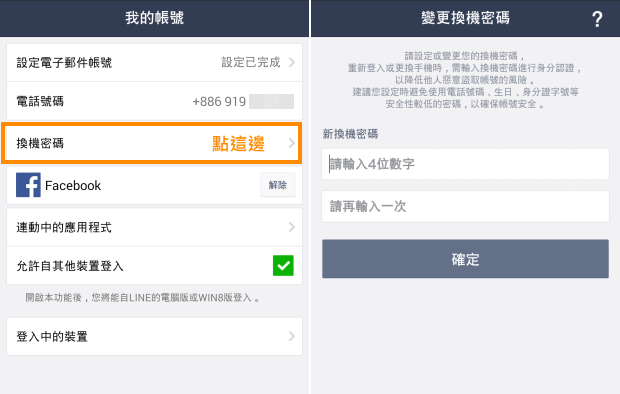Tap the orange 點這邊 label
This screenshot has height=394, width=620.
[x=238, y=143]
